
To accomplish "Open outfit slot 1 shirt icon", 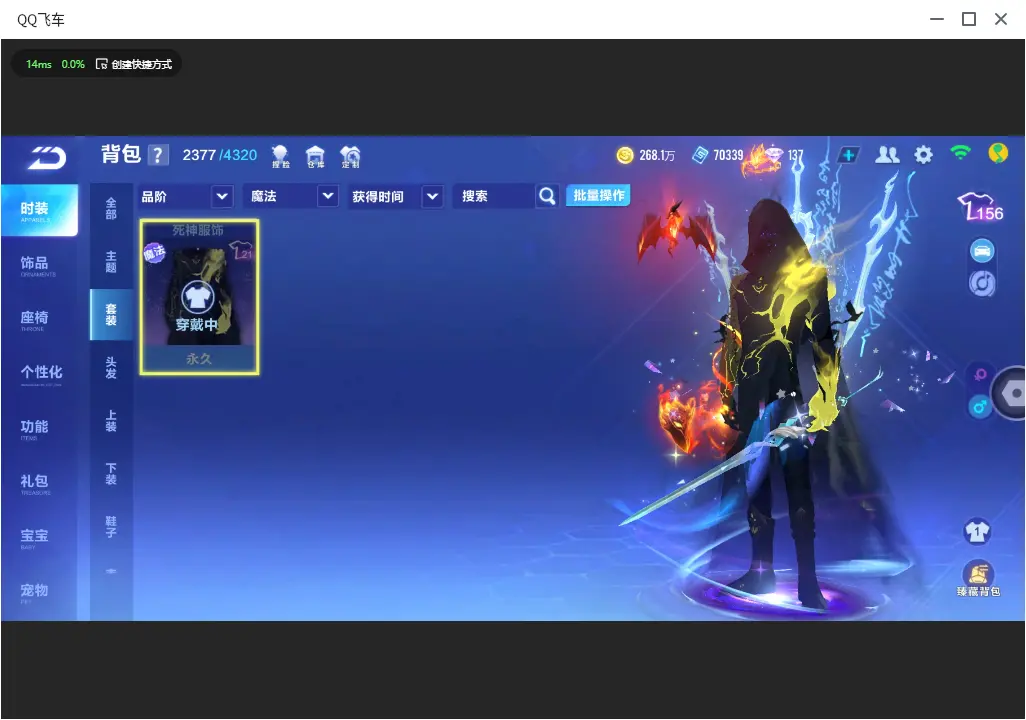I will pos(977,531).
